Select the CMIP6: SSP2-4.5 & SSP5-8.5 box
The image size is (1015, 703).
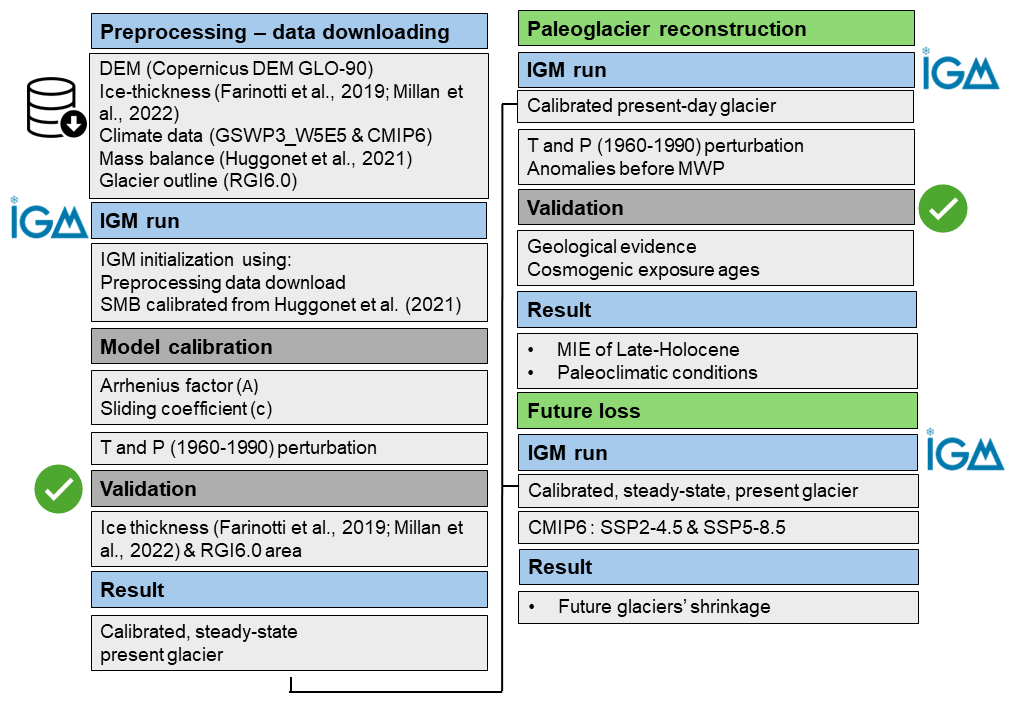point(716,527)
